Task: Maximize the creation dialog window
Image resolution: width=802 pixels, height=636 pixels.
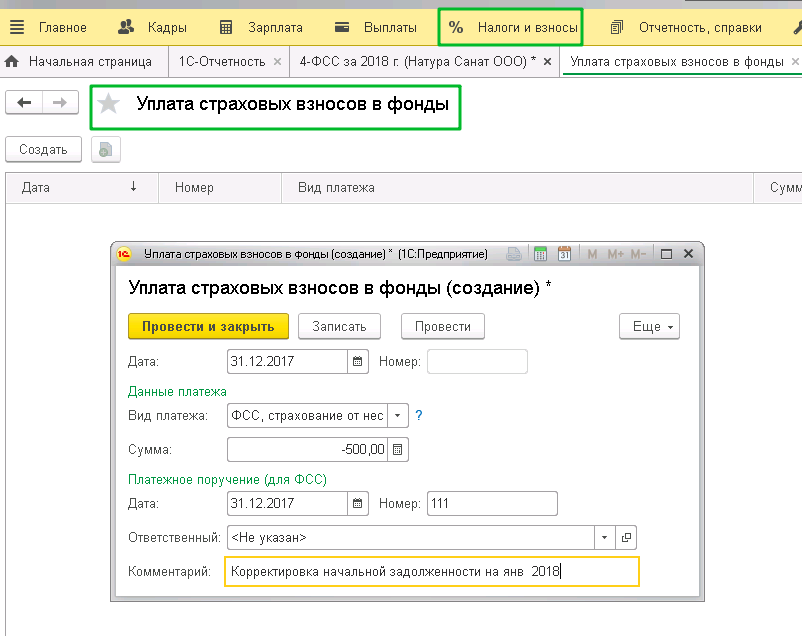Action: (x=666, y=254)
